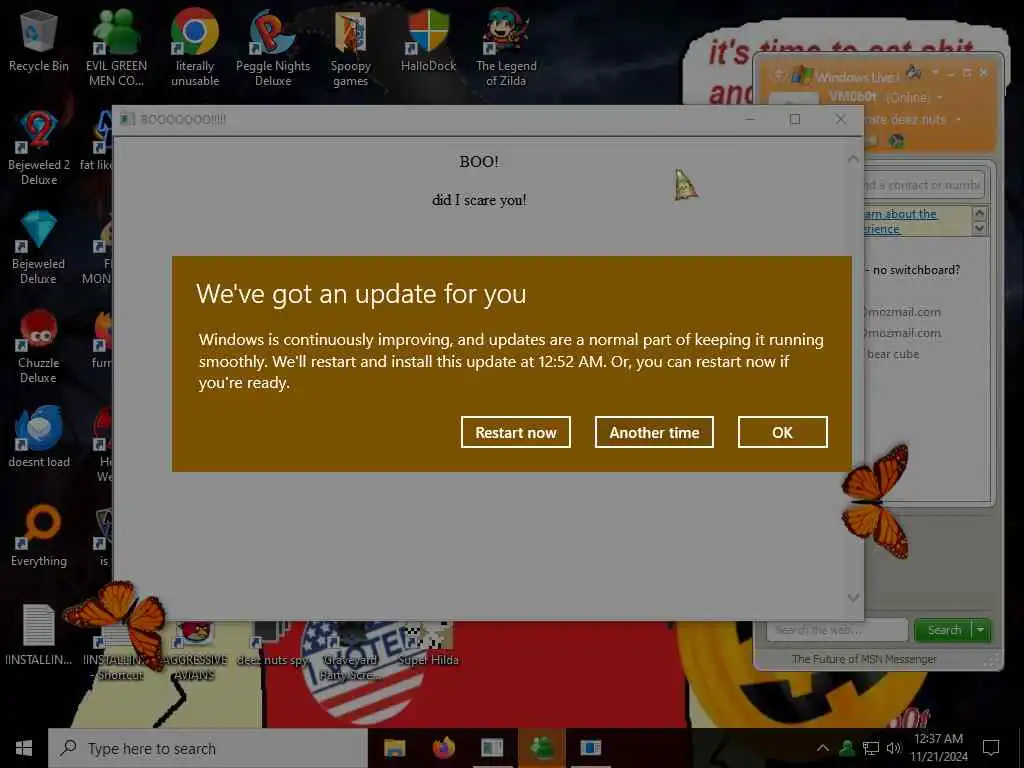Viewport: 1024px width, 768px height.
Task: Select the Everything search shortcut
Action: (x=39, y=536)
